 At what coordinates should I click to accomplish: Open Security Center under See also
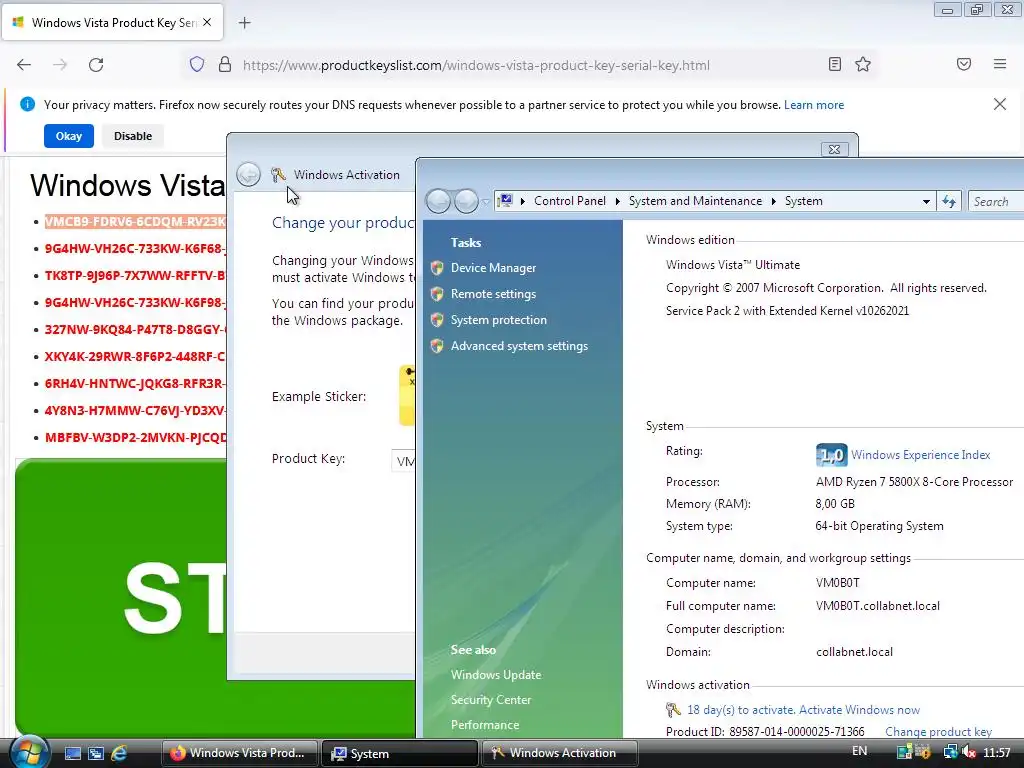coord(490,699)
